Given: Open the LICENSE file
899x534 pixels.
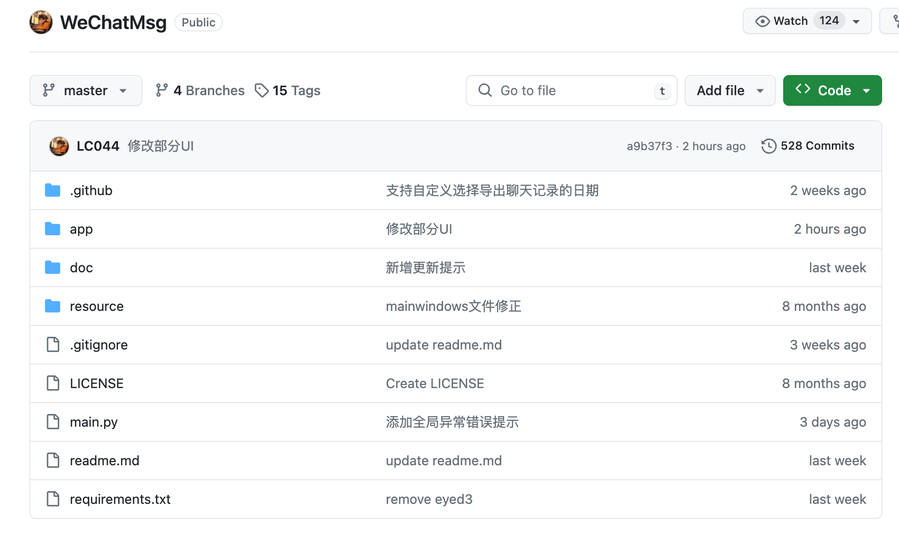Looking at the screenshot, I should click(x=97, y=383).
